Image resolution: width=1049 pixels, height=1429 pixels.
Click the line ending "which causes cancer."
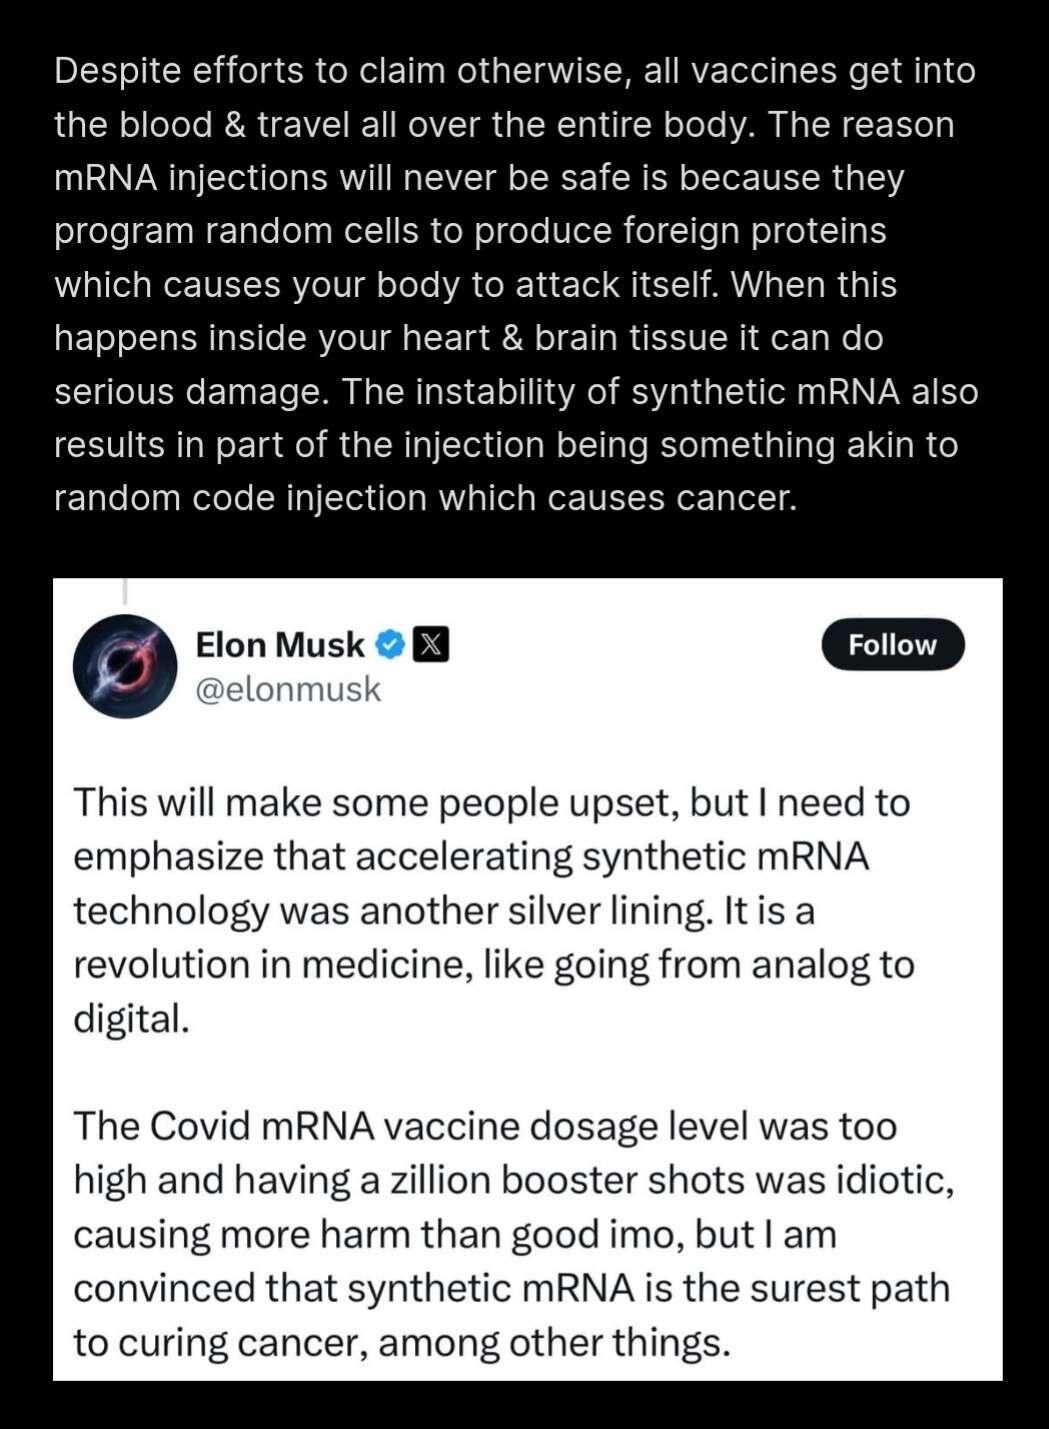point(426,497)
